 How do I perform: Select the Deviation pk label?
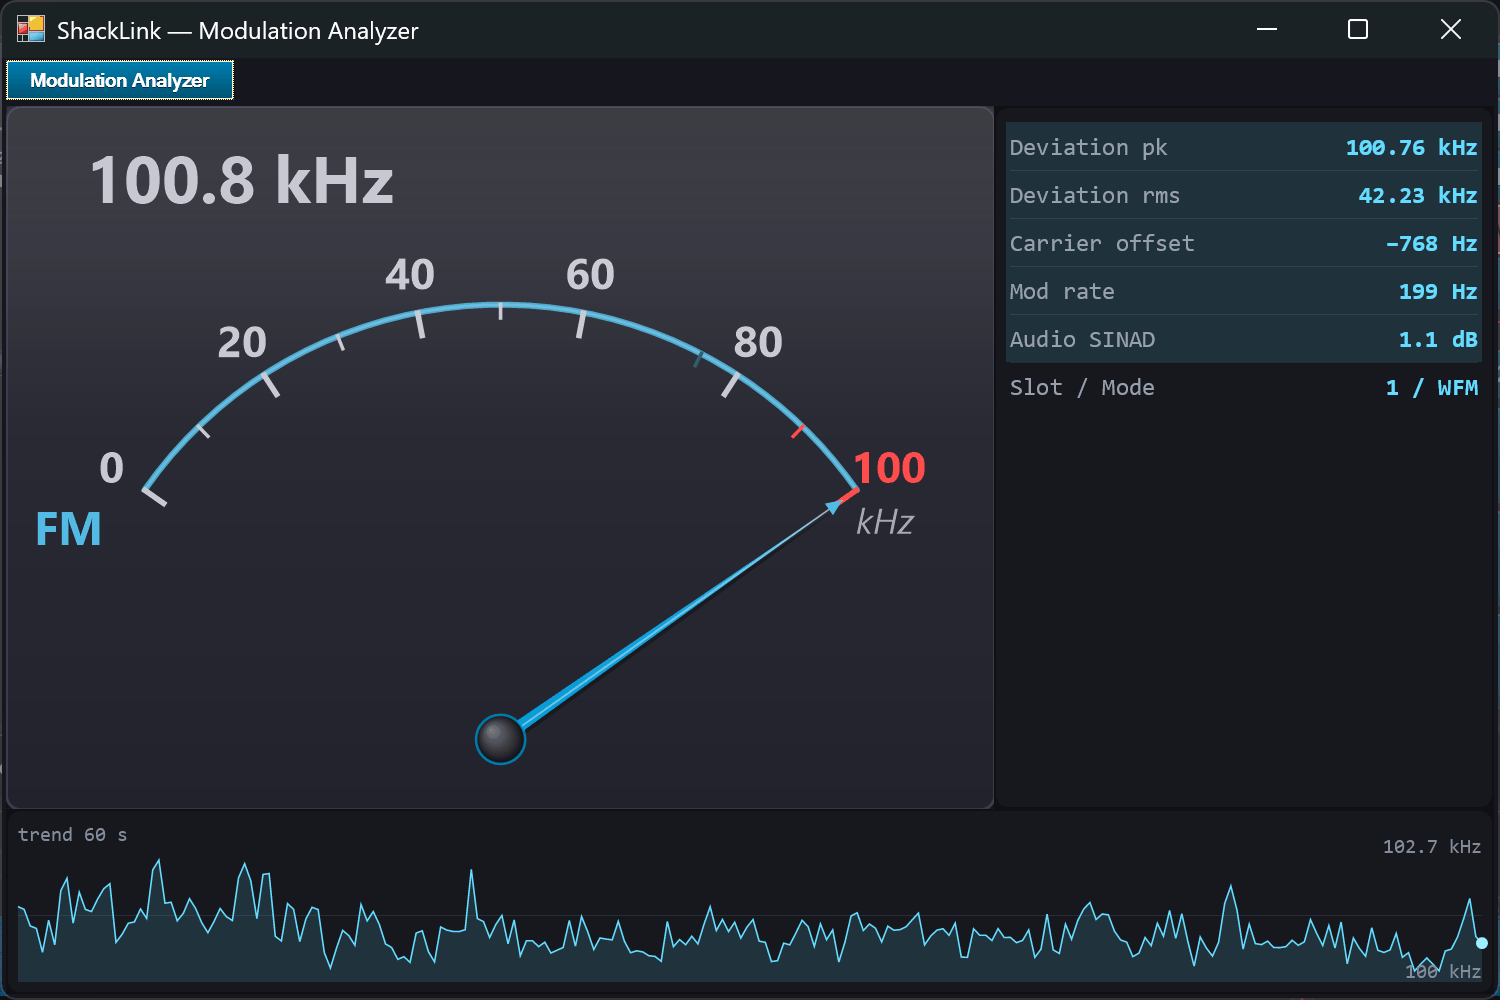tap(1088, 148)
